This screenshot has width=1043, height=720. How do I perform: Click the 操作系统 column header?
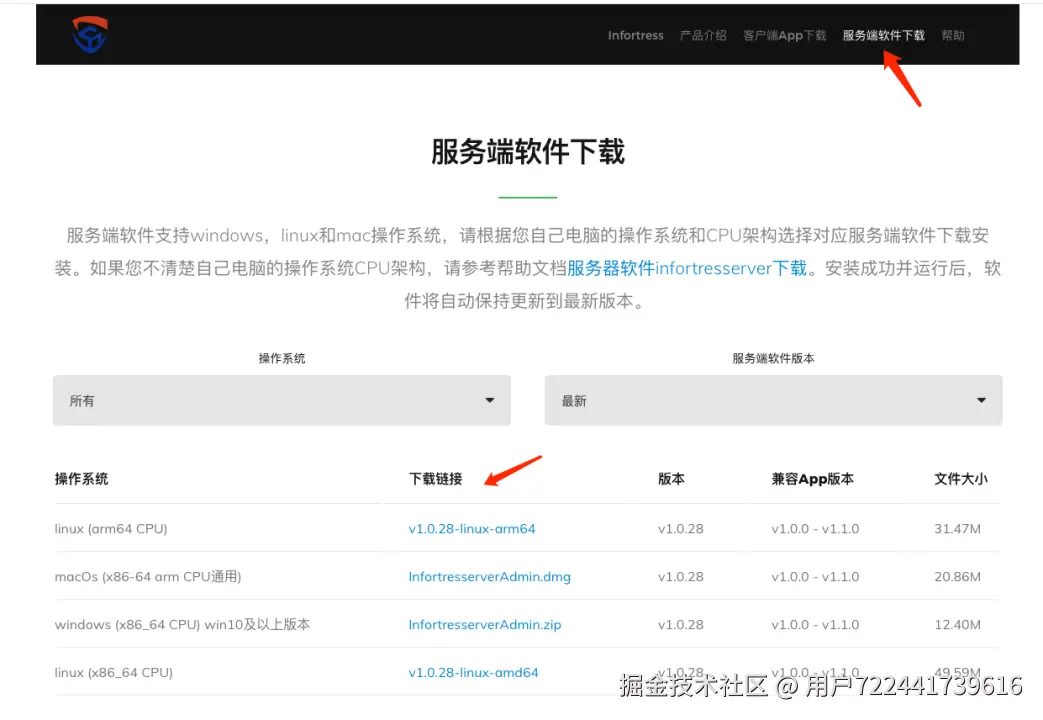pyautogui.click(x=81, y=479)
